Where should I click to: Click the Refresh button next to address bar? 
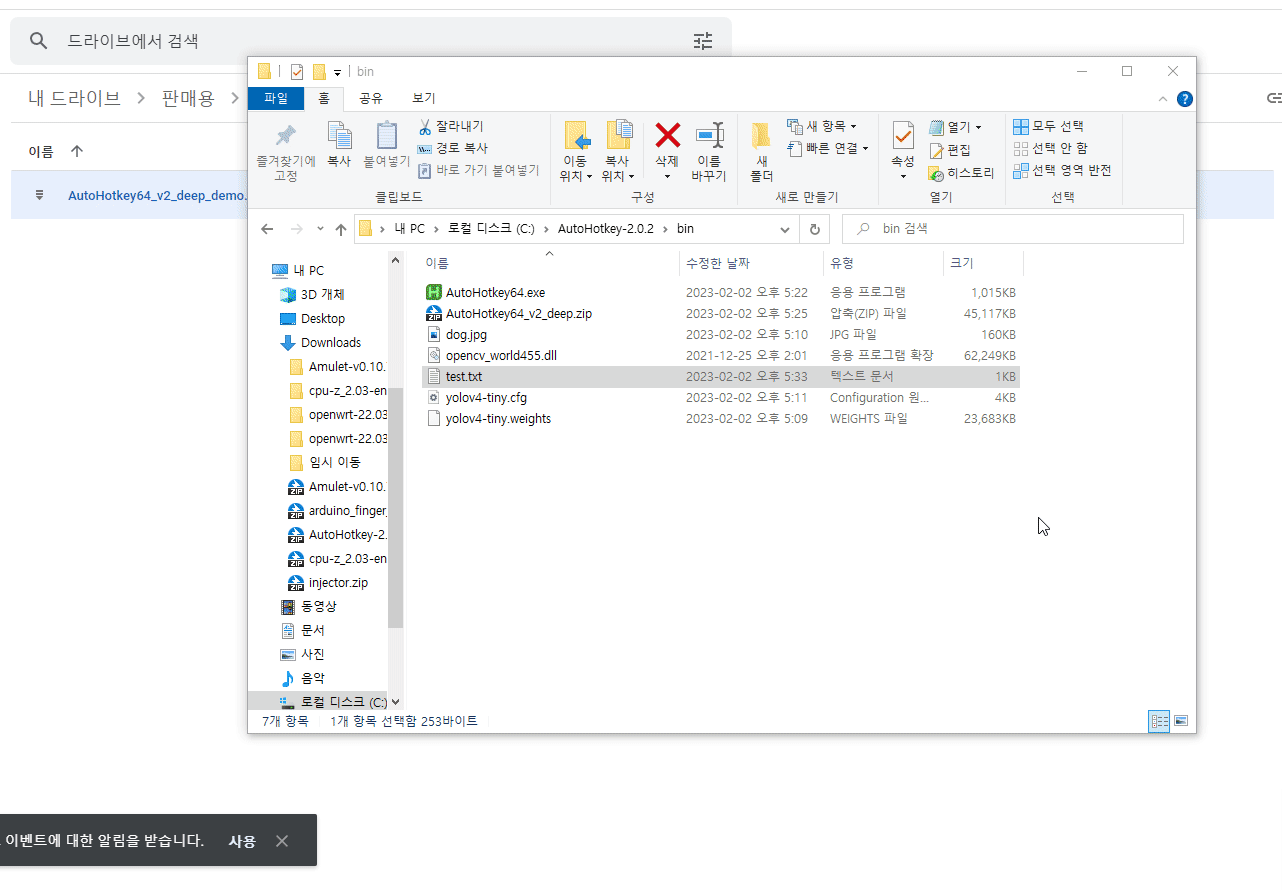[814, 229]
